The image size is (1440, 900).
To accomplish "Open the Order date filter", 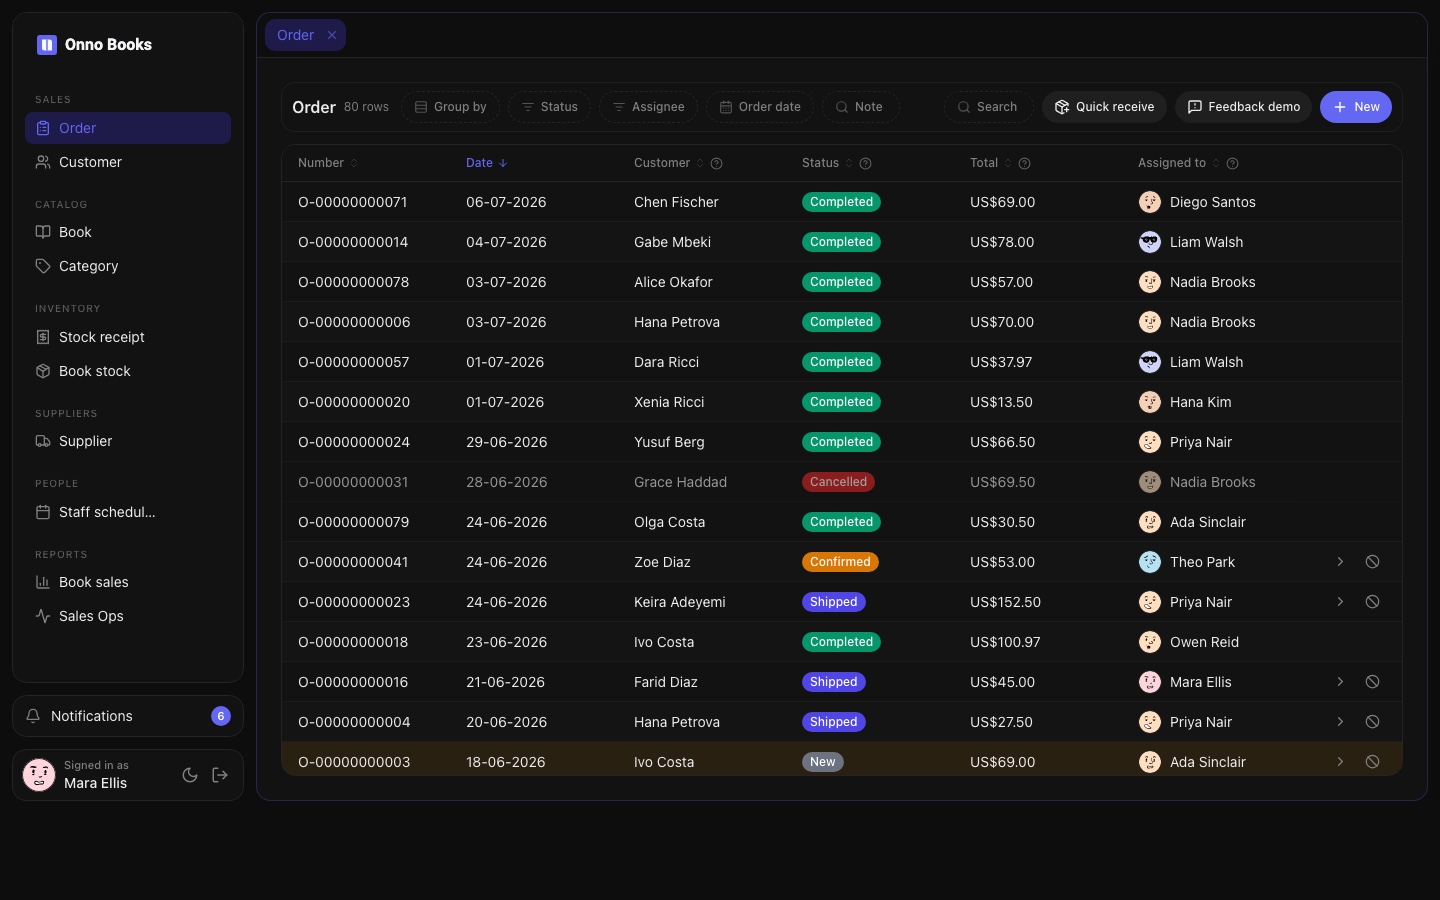I will [x=760, y=107].
